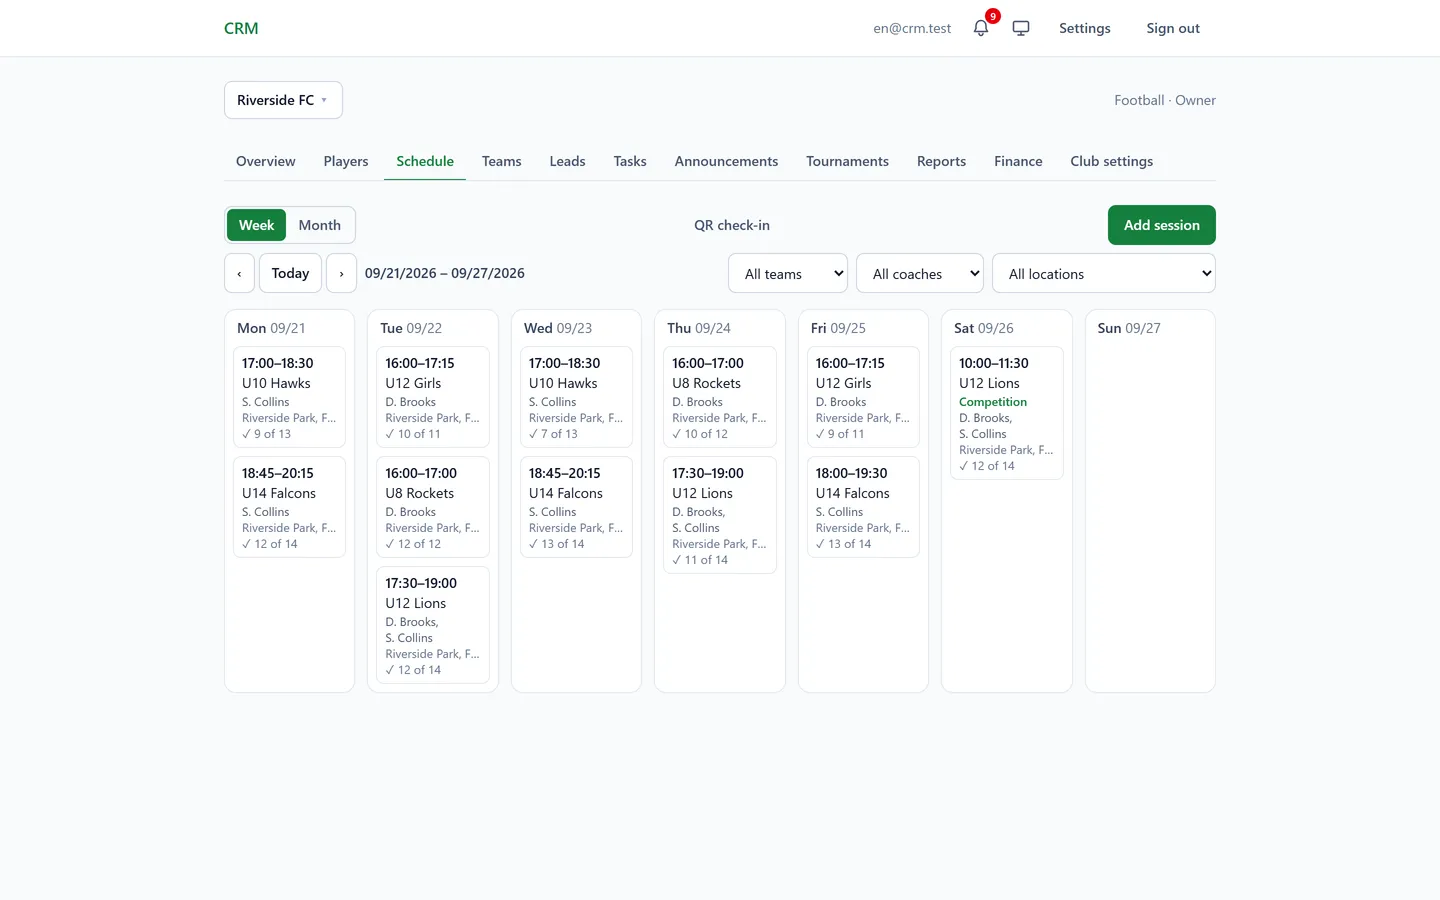
Task: Expand the All coaches filter
Action: pyautogui.click(x=920, y=274)
